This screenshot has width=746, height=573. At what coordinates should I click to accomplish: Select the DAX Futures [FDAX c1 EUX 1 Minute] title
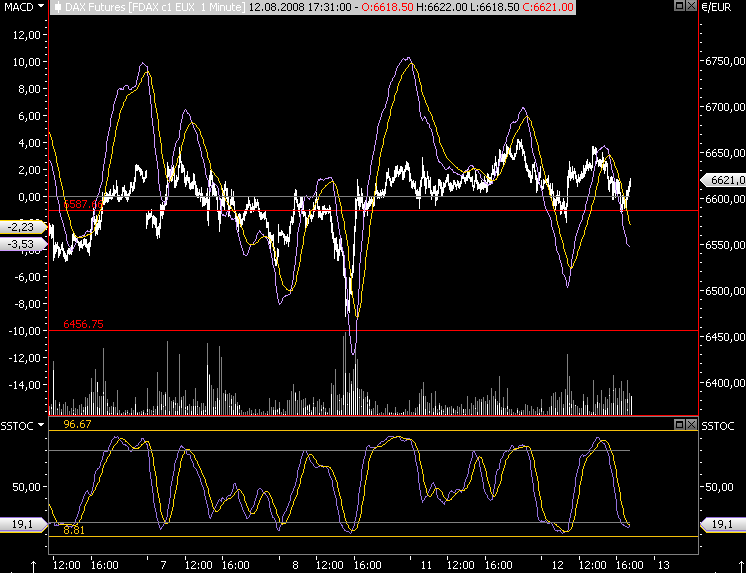pos(155,7)
